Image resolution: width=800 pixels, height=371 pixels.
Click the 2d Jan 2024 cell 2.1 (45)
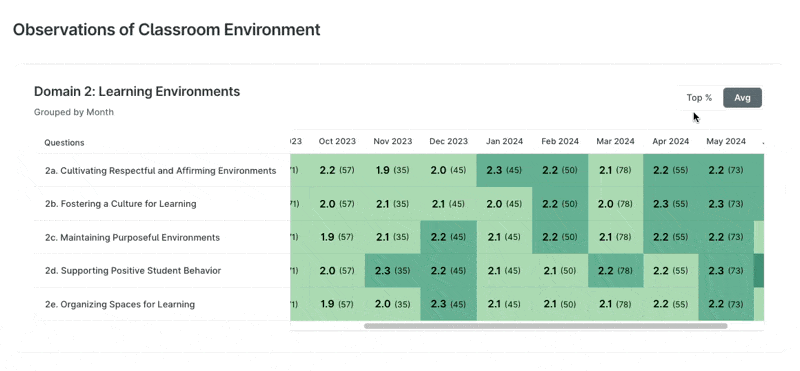point(504,270)
